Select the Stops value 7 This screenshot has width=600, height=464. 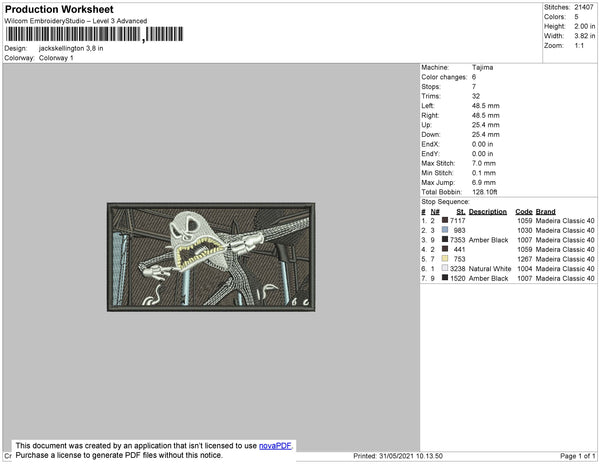[474, 86]
